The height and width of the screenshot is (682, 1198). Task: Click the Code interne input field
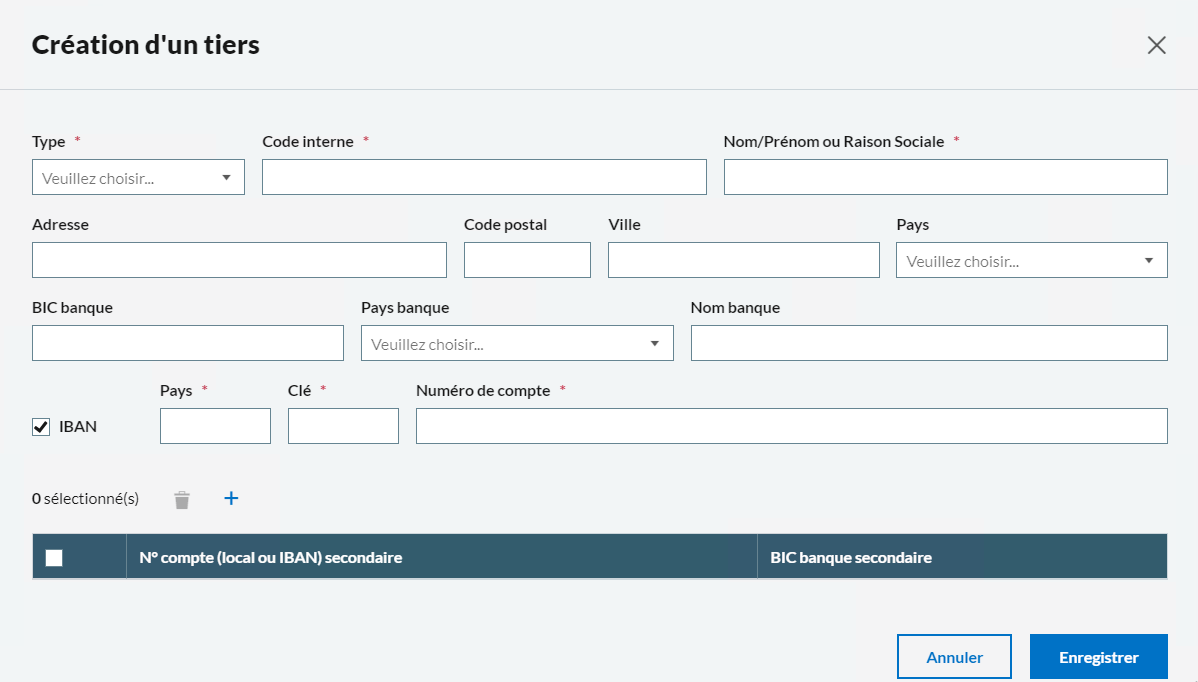484,178
